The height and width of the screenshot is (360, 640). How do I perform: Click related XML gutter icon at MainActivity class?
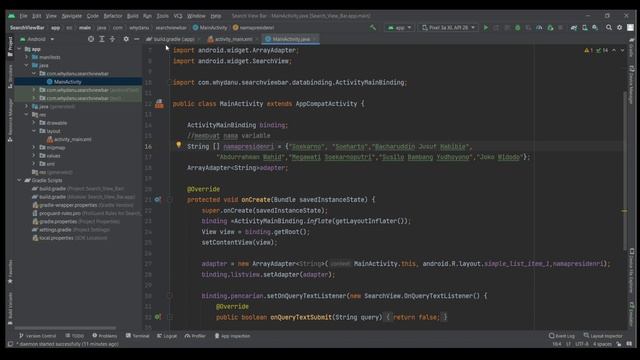click(x=159, y=104)
